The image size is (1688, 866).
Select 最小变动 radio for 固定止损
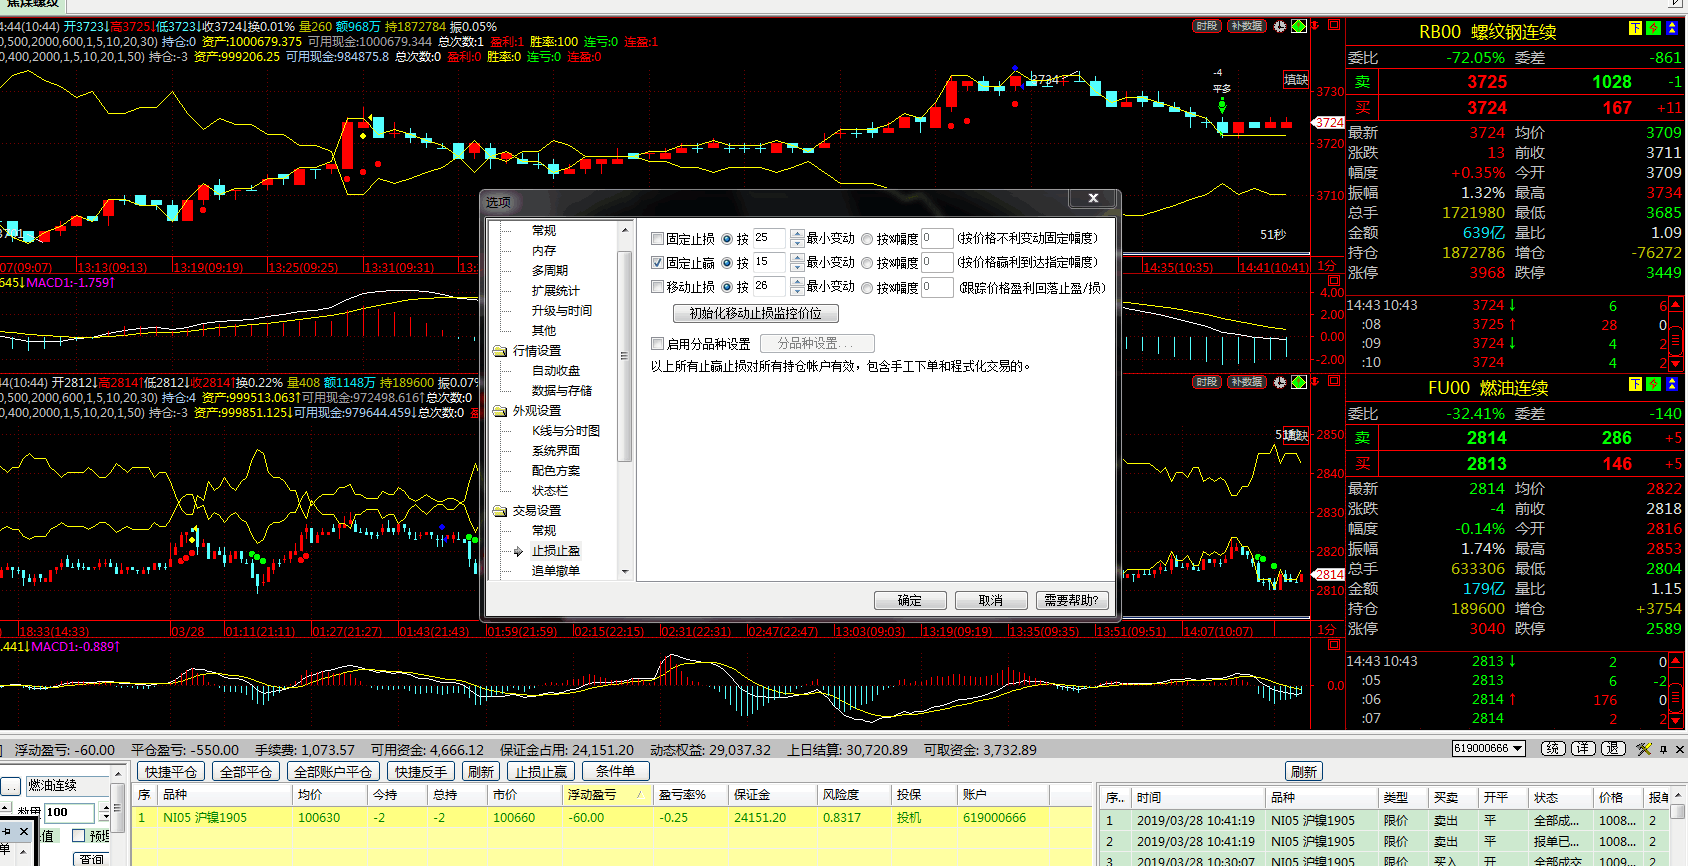(727, 239)
